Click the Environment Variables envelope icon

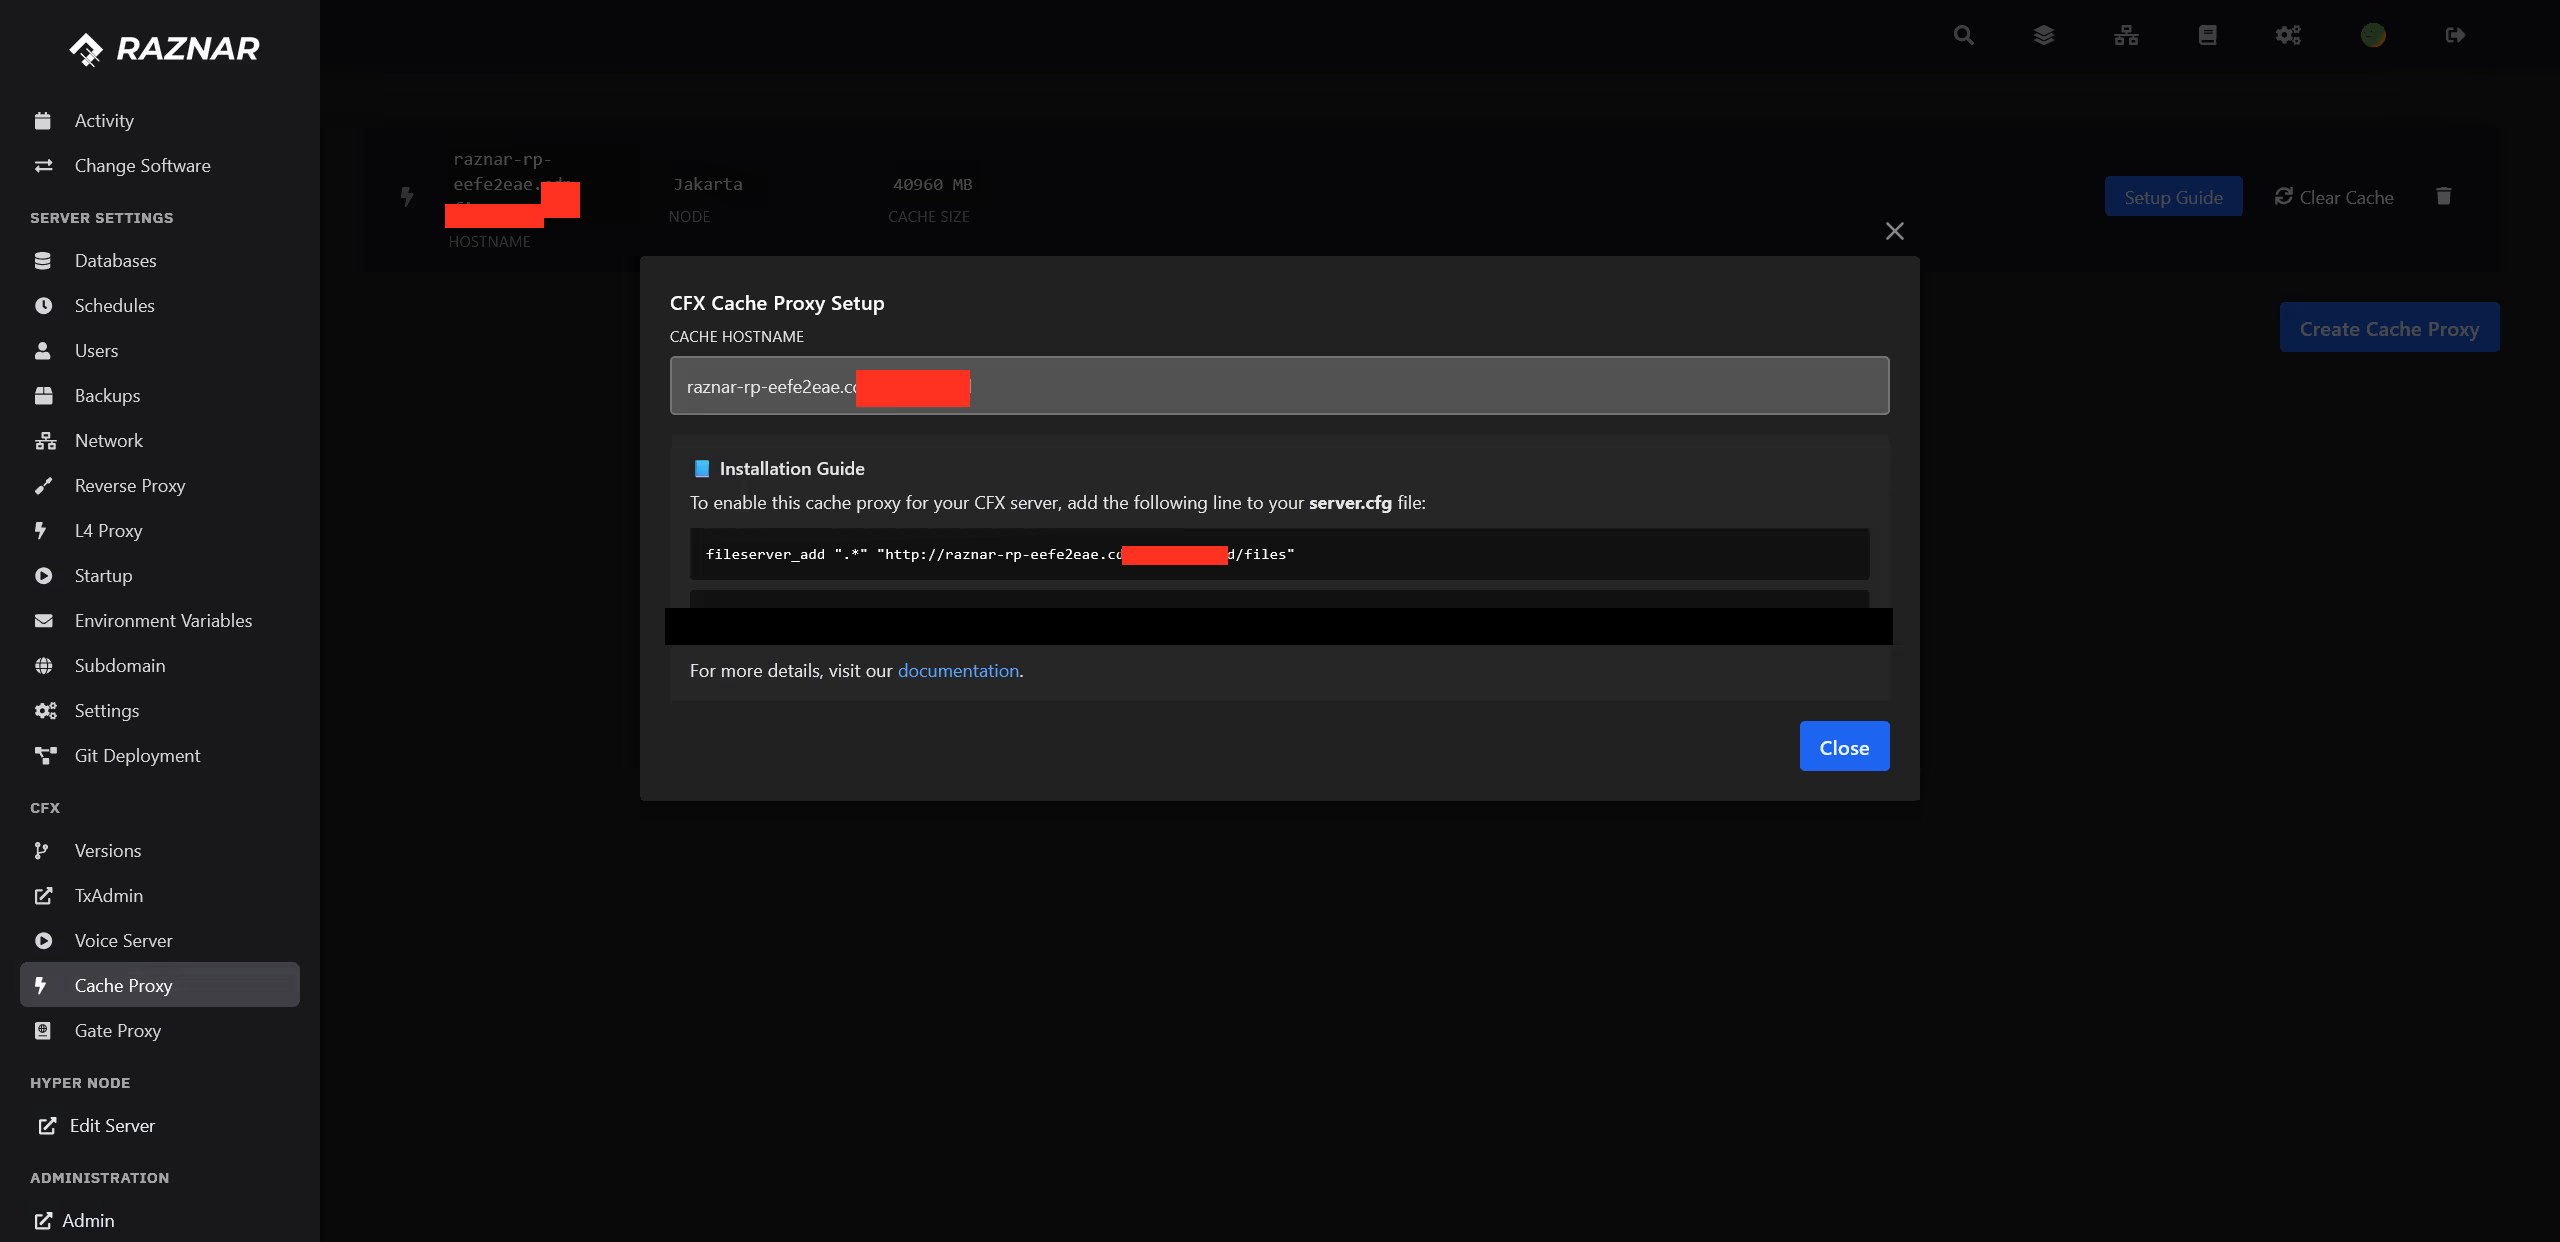(43, 620)
